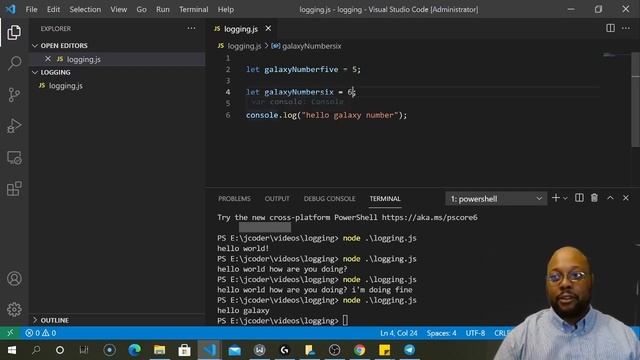Viewport: 640px width, 360px height.
Task: Select the logging.js editor tab
Action: [241, 29]
